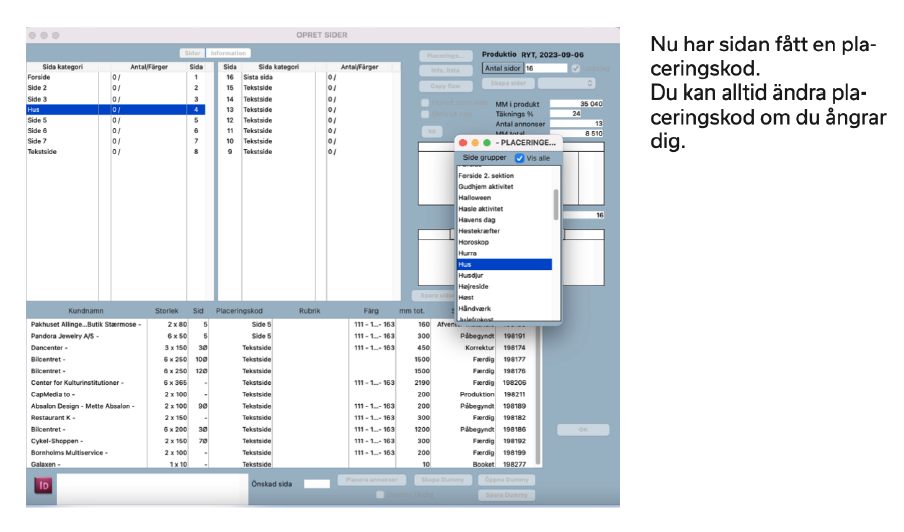Toggle the Vis alle checkbox
The height and width of the screenshot is (532, 904).
click(x=519, y=158)
